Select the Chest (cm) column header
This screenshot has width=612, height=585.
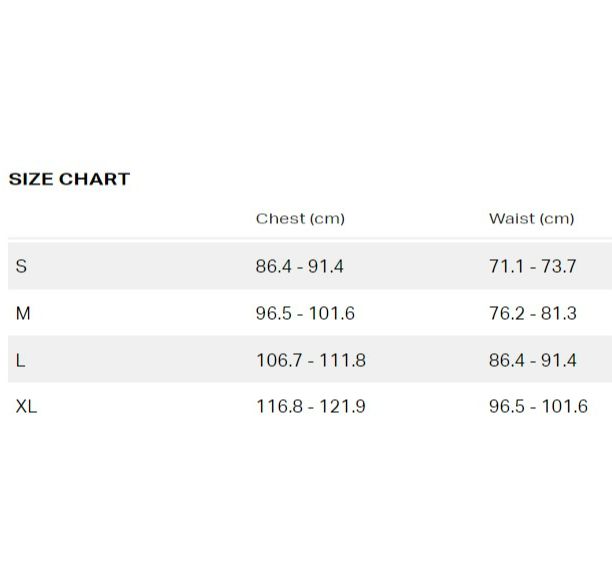tap(300, 218)
